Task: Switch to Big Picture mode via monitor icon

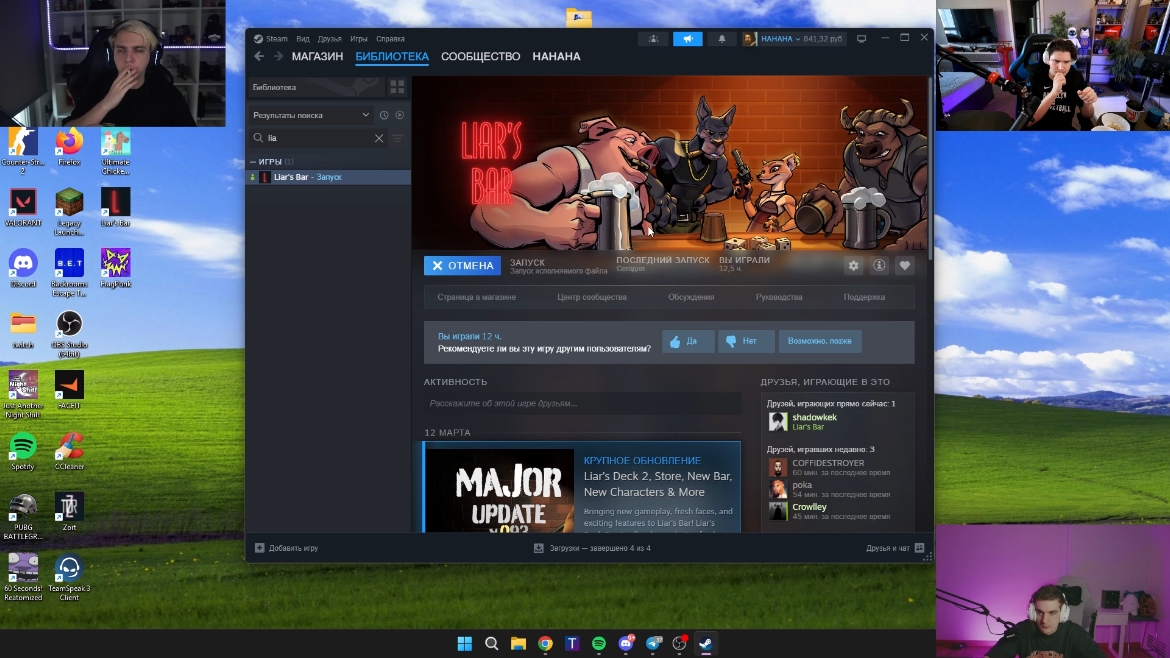Action: 861,39
